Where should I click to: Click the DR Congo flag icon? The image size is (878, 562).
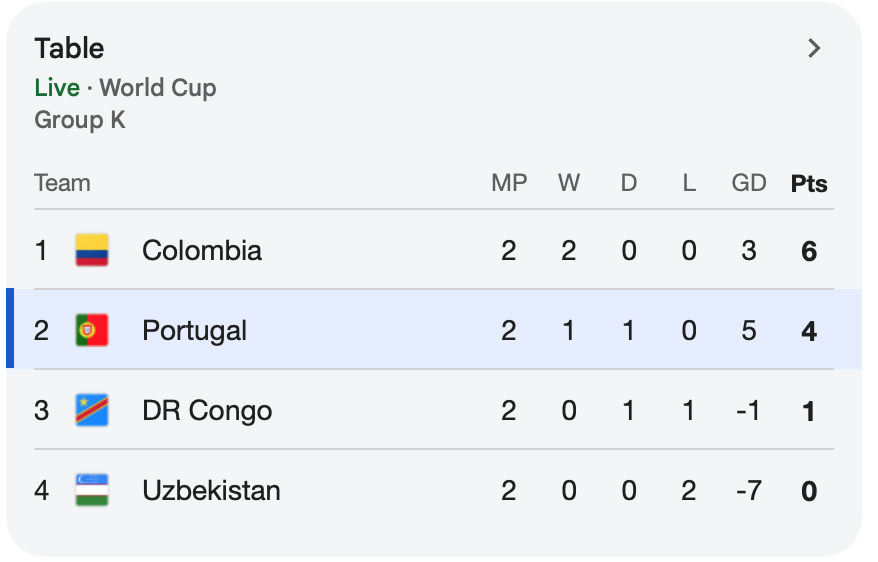(92, 410)
